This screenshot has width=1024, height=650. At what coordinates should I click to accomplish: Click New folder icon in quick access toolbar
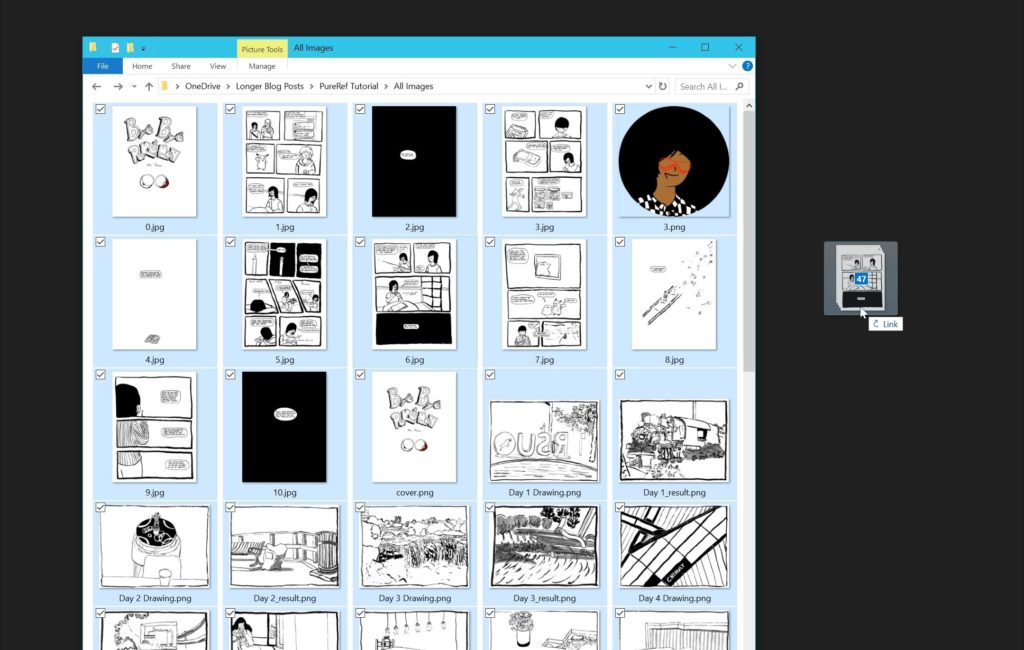[130, 48]
